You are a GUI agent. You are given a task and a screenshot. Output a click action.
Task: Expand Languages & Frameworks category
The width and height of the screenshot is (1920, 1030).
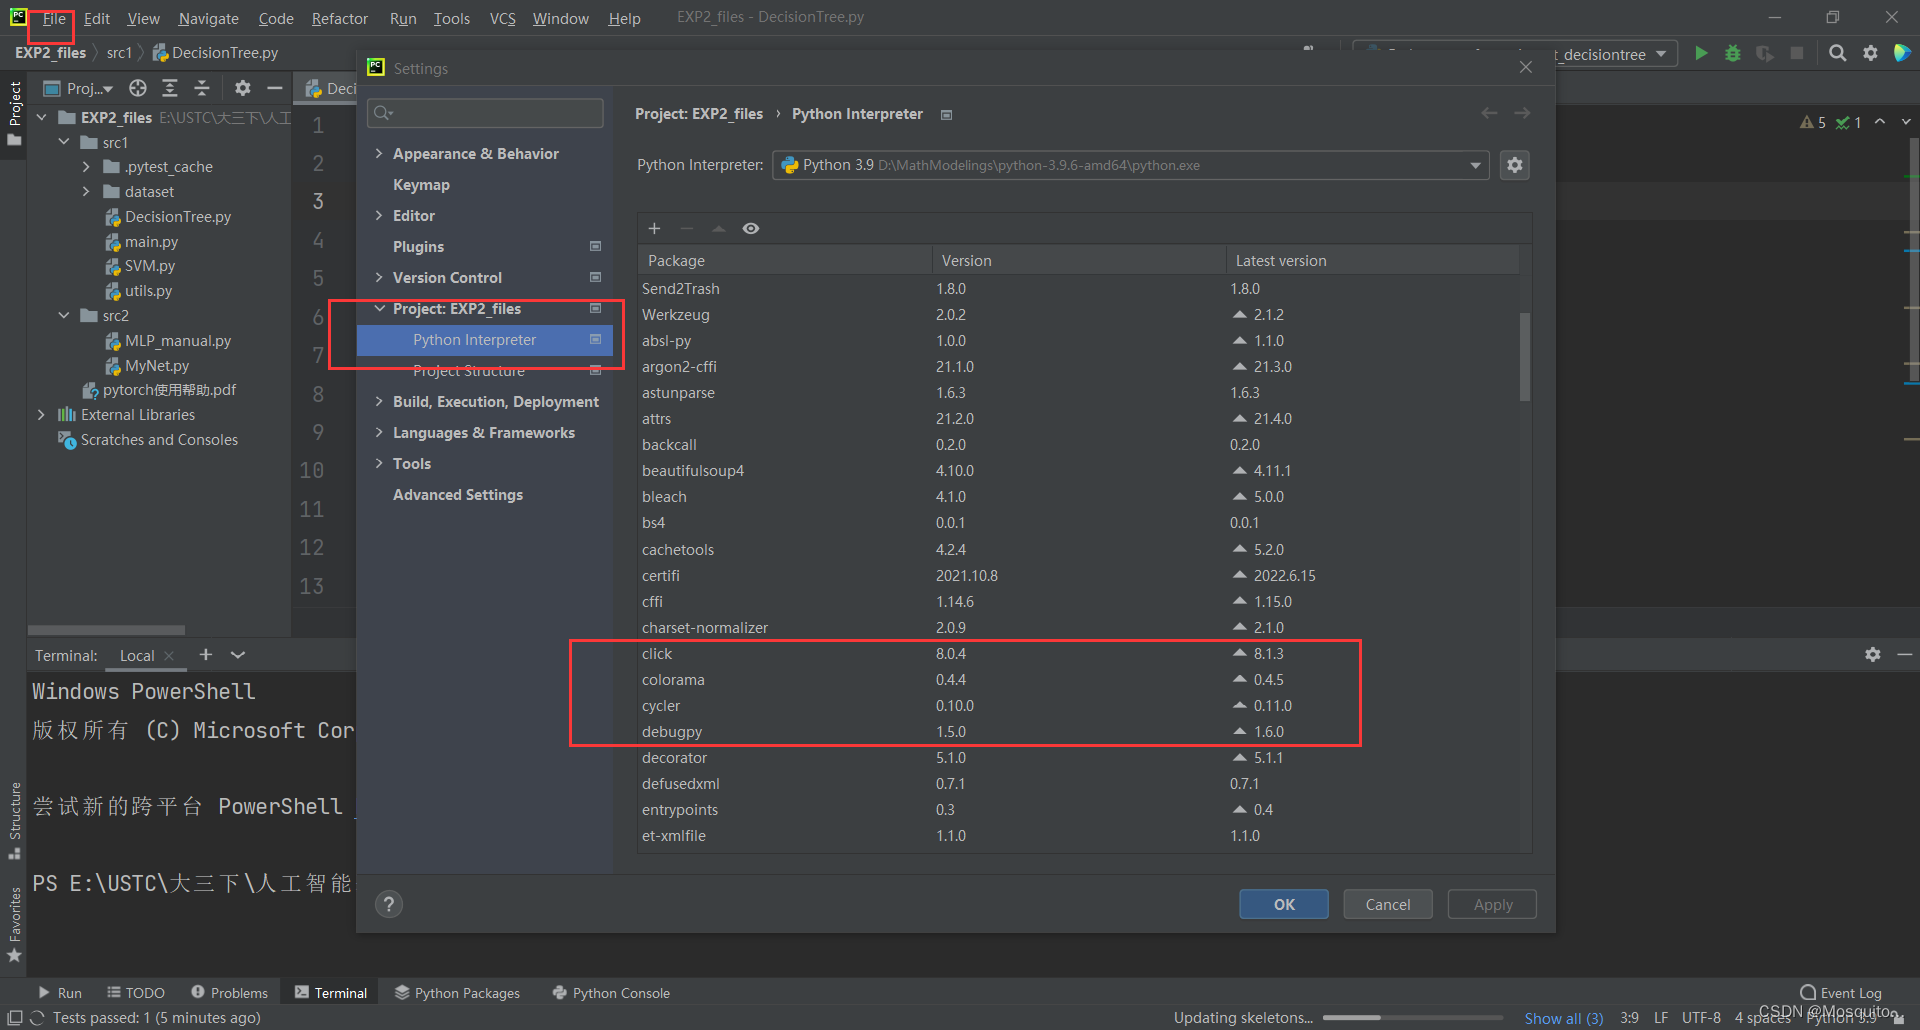379,432
